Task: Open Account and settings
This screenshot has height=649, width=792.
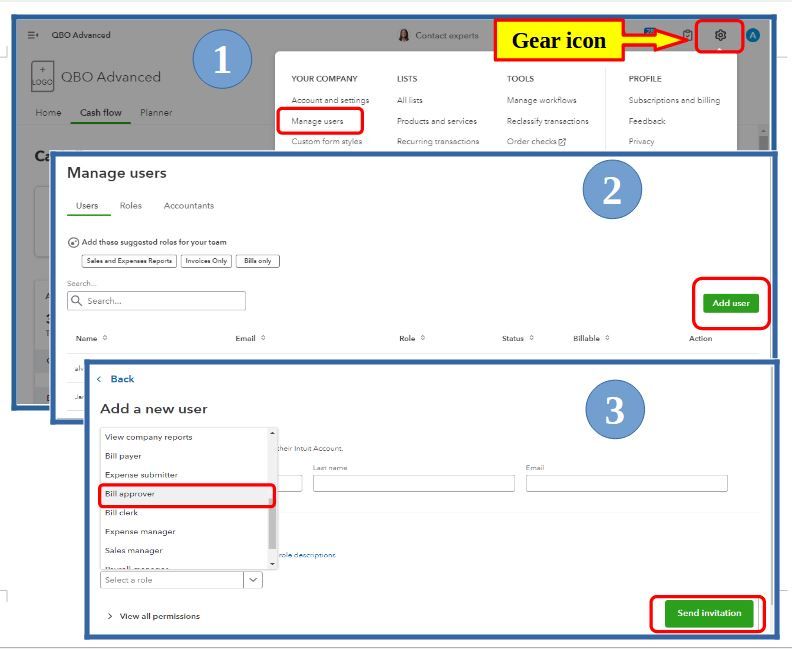Action: 330,100
